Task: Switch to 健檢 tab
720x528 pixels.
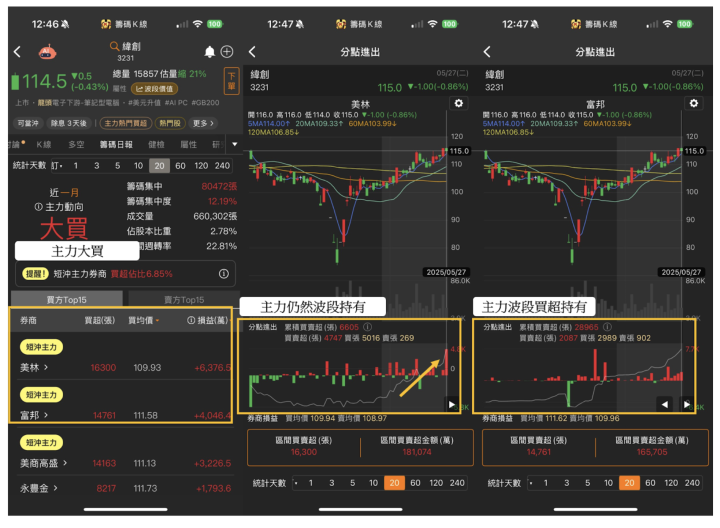Action: 156,144
